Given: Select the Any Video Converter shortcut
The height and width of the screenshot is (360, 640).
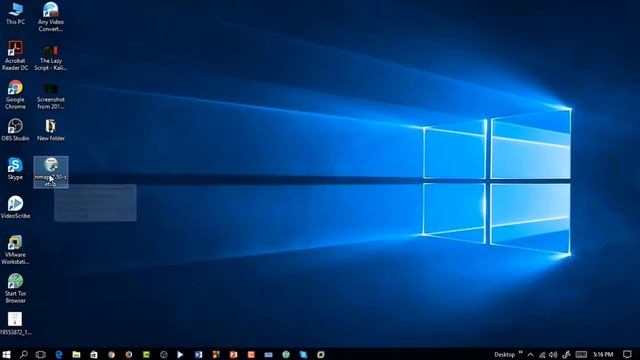Looking at the screenshot, I should coord(51,17).
